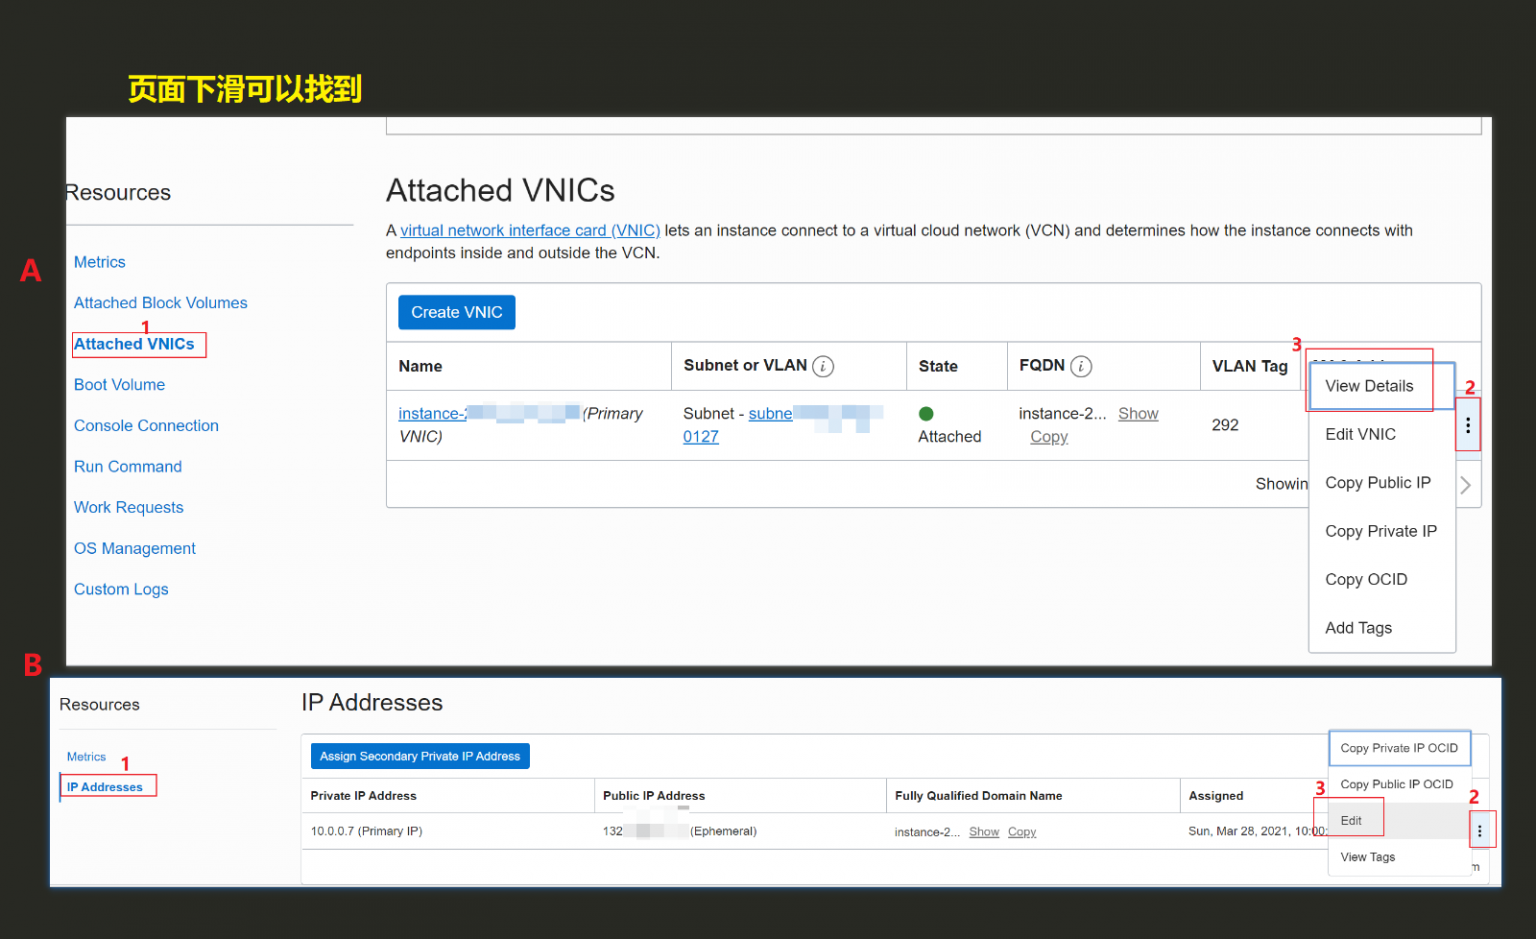Choose Edit VNIC in the context menu
The image size is (1536, 939).
(1360, 434)
